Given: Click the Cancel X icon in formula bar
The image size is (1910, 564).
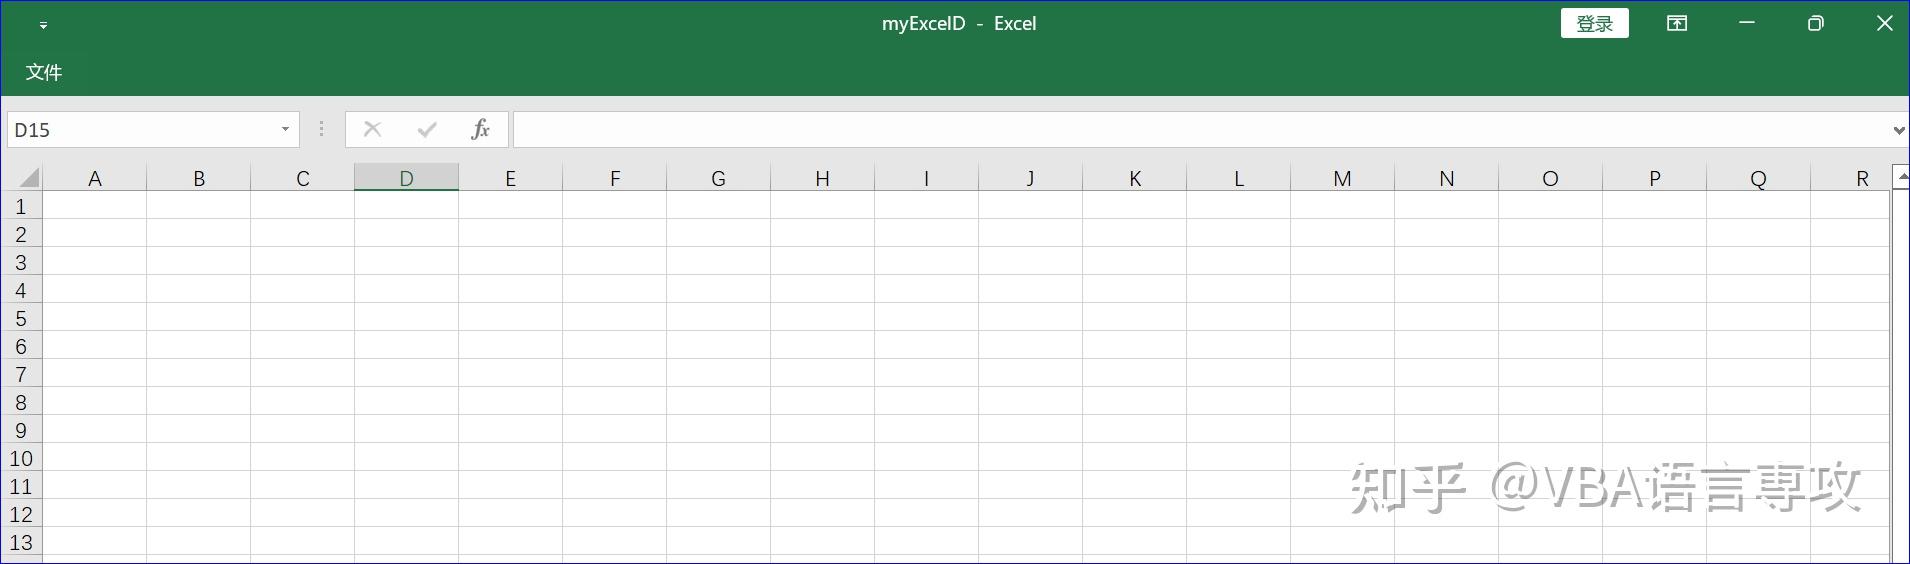Looking at the screenshot, I should click(372, 129).
